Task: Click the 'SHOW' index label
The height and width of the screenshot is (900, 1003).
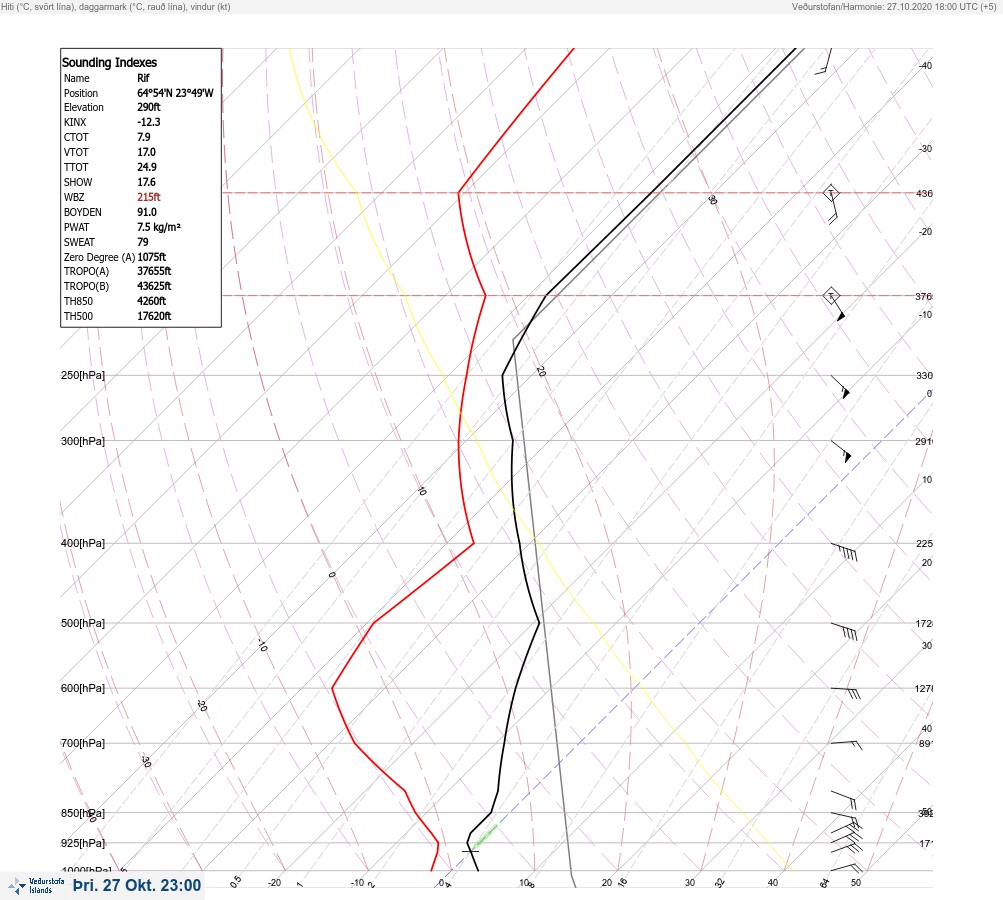Action: (78, 182)
